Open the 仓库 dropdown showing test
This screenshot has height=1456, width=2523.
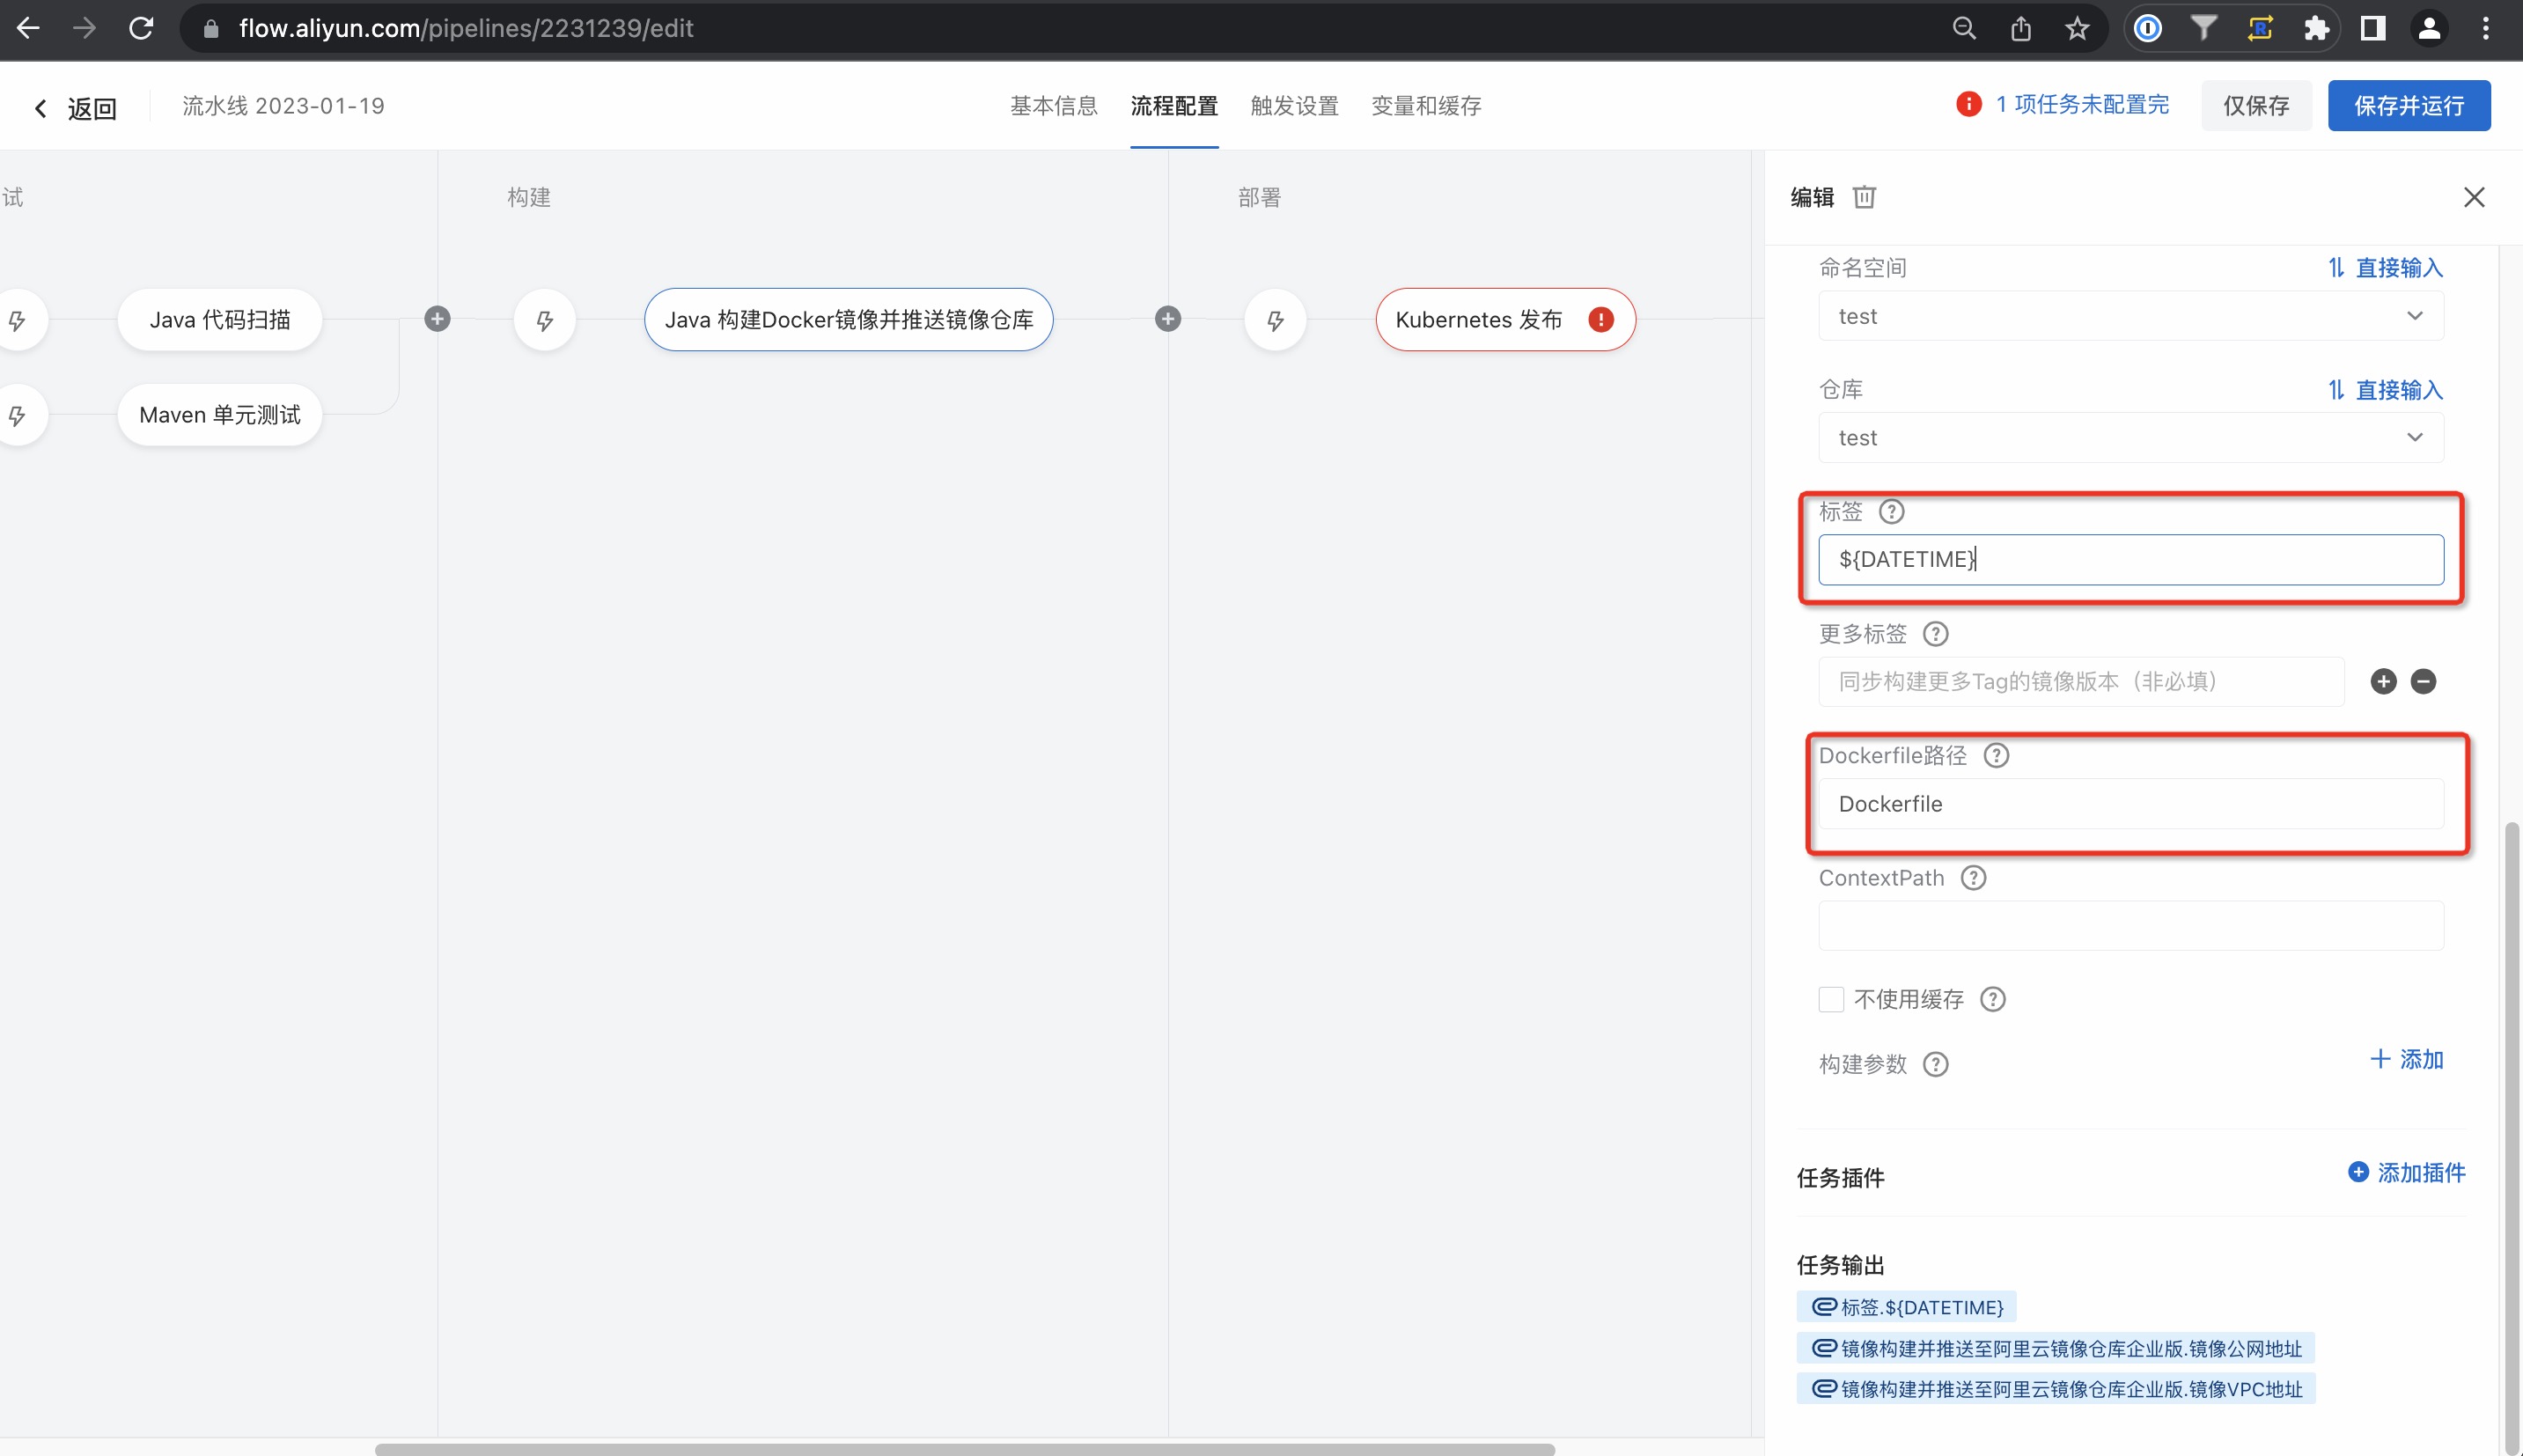click(2130, 438)
